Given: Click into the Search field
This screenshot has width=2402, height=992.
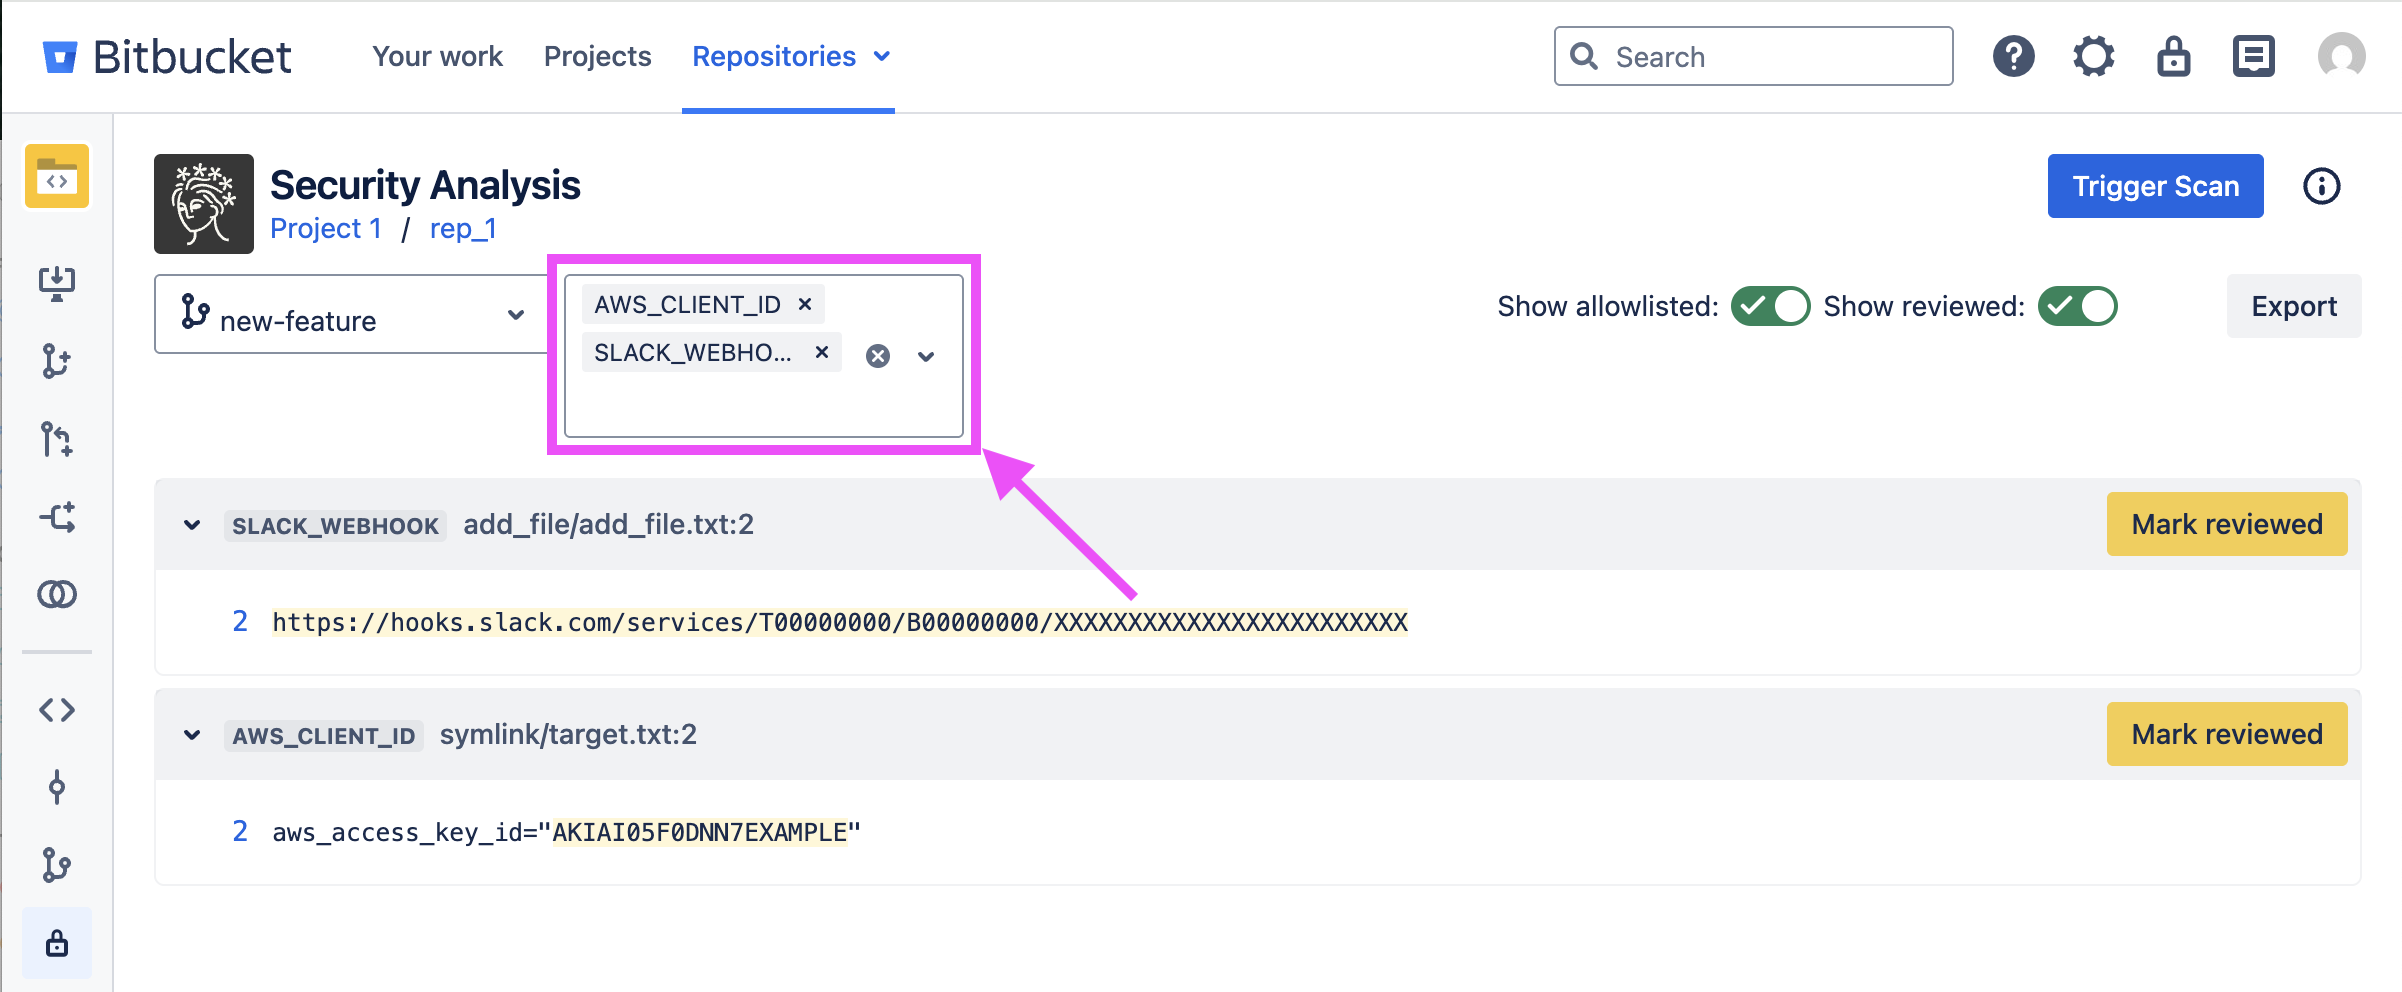Looking at the screenshot, I should [1770, 57].
